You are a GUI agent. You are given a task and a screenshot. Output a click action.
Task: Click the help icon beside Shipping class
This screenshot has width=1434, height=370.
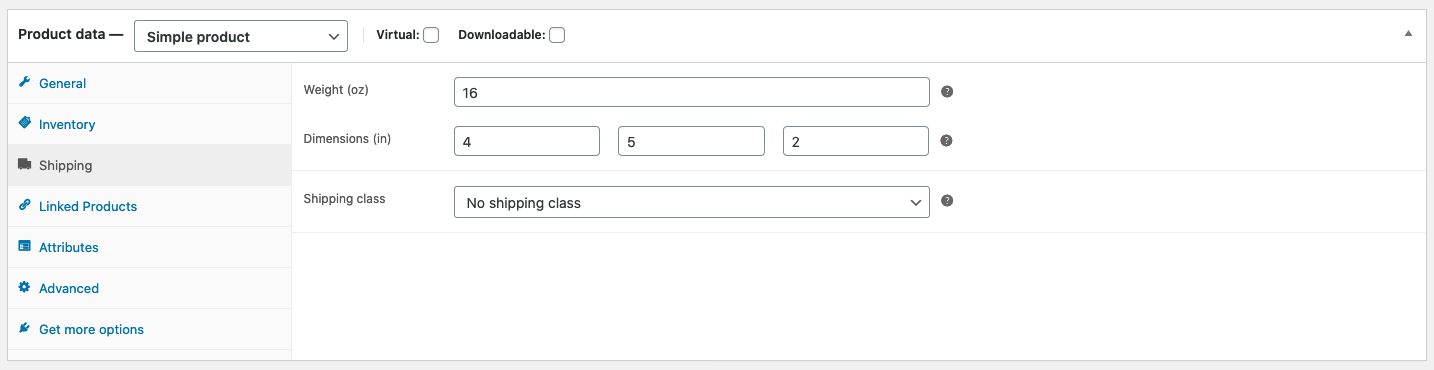(x=947, y=200)
